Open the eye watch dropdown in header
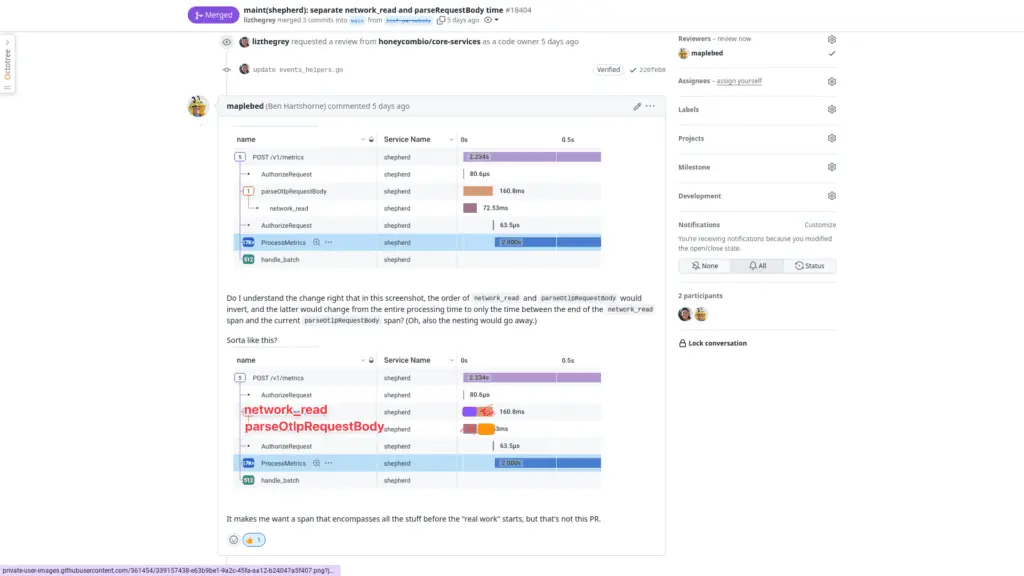Screen dimensions: 1024x576 tap(490, 20)
